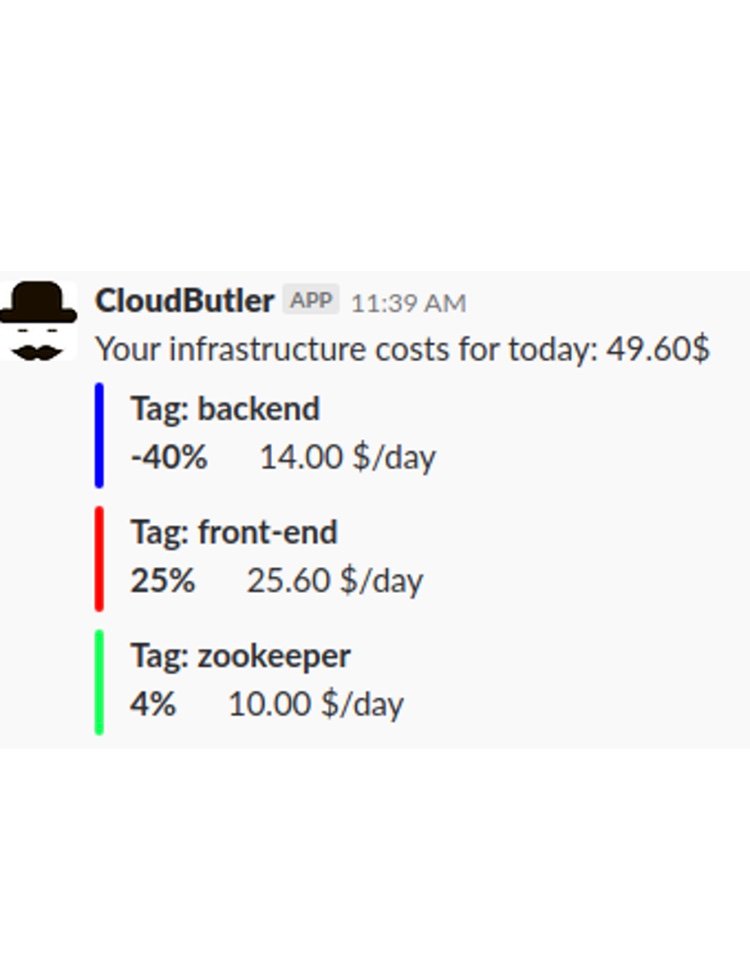Click the green zookeeper attachment color bar
The width and height of the screenshot is (750, 969).
(x=99, y=682)
